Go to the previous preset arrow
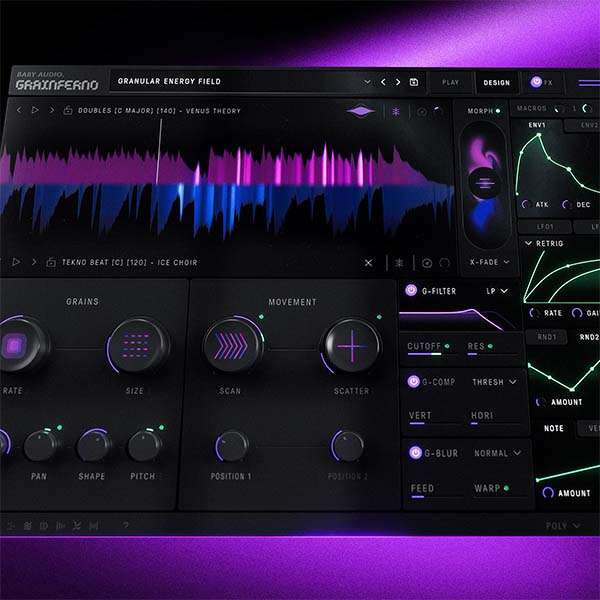Screen dimensions: 600x600 [383, 82]
